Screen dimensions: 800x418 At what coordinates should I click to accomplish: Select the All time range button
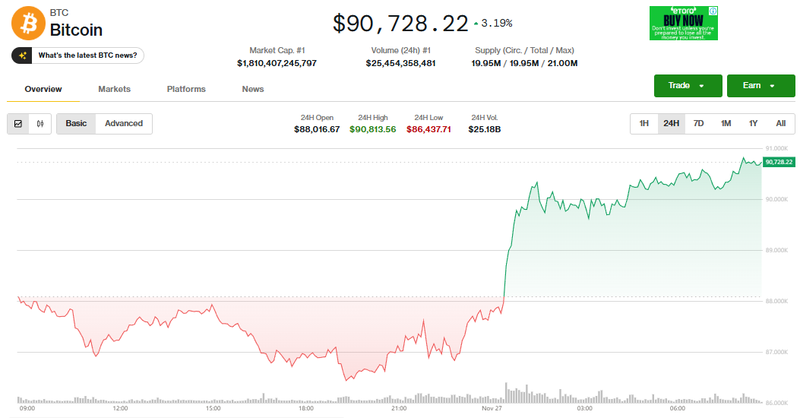tap(780, 124)
